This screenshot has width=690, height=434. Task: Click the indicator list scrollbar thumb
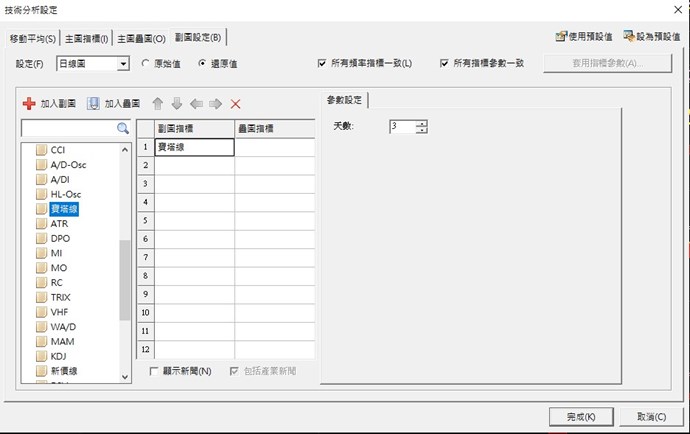pyautogui.click(x=125, y=280)
